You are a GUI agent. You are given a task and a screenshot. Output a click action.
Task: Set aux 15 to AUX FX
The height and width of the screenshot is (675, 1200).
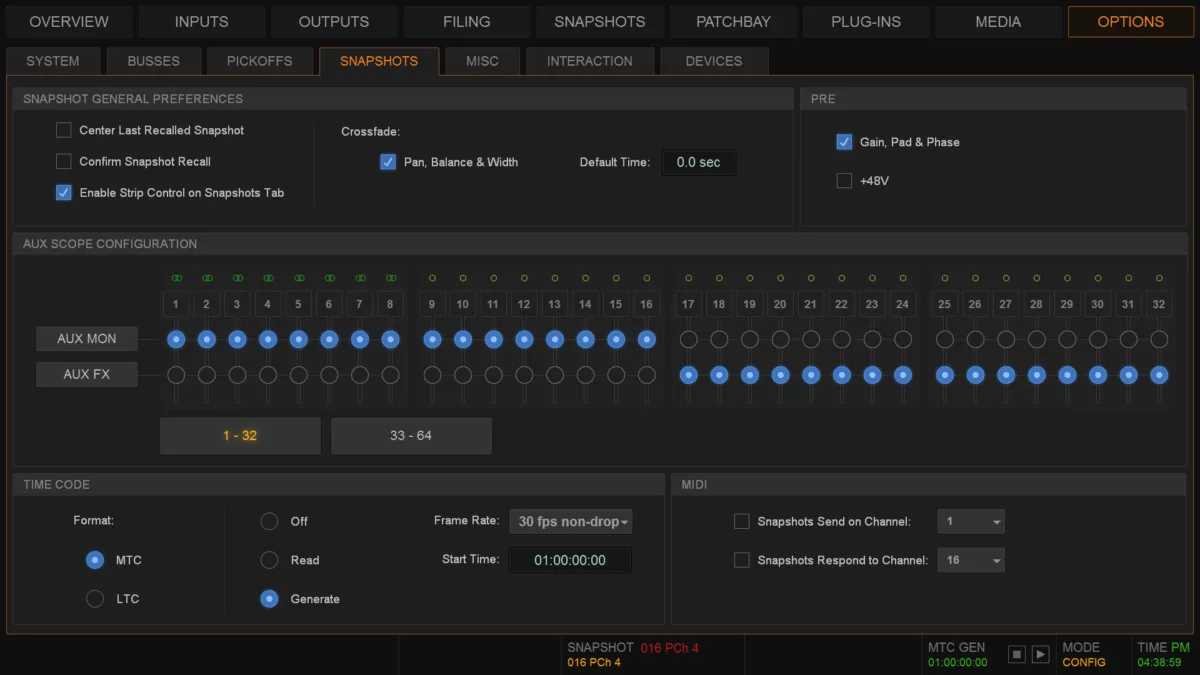616,375
